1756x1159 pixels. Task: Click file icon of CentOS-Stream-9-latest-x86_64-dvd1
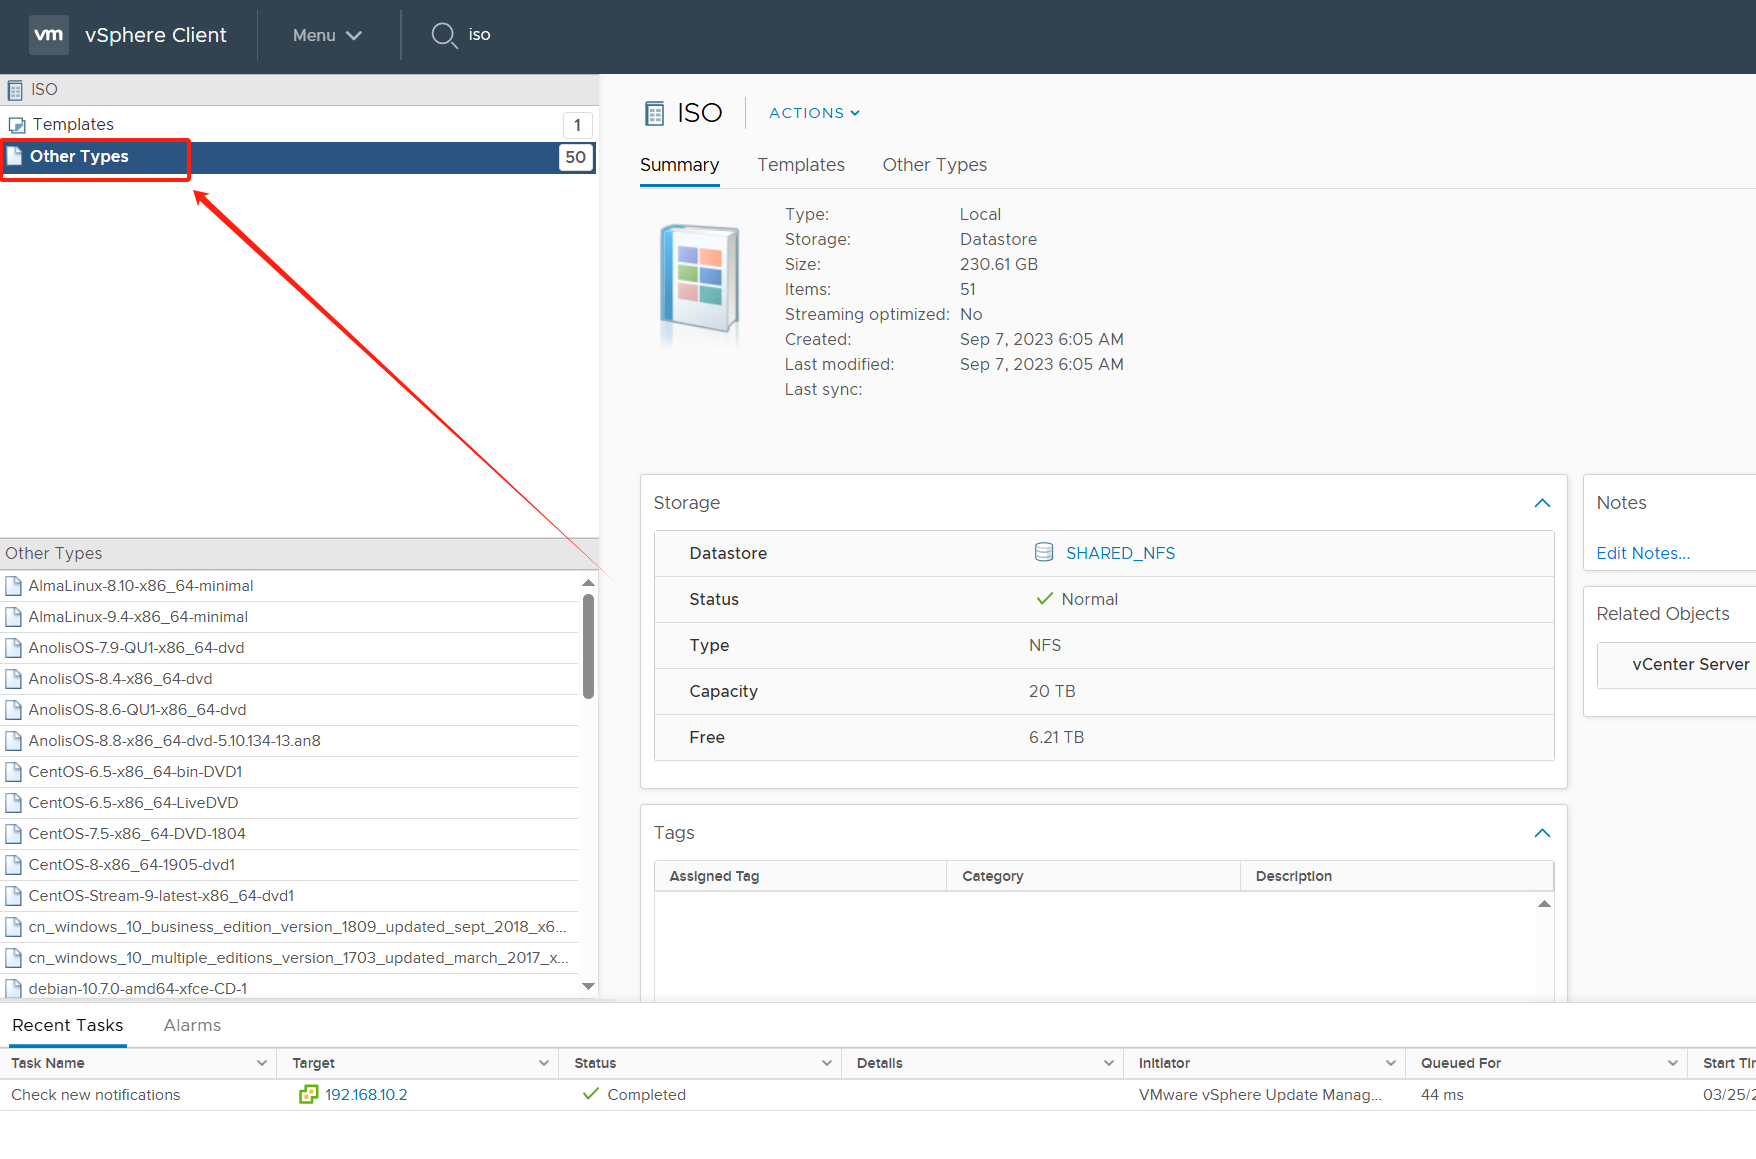[x=14, y=896]
